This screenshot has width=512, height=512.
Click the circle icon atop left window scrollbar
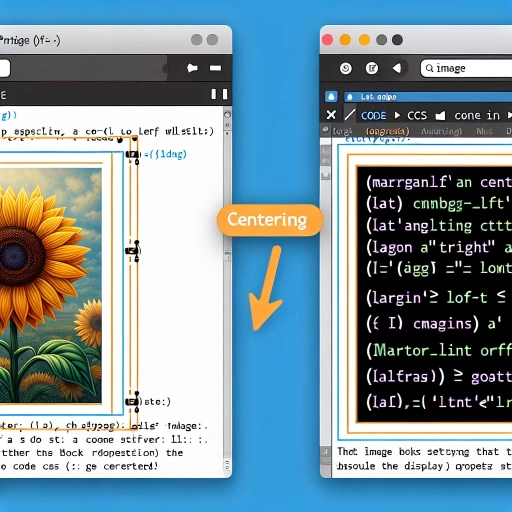(x=227, y=115)
